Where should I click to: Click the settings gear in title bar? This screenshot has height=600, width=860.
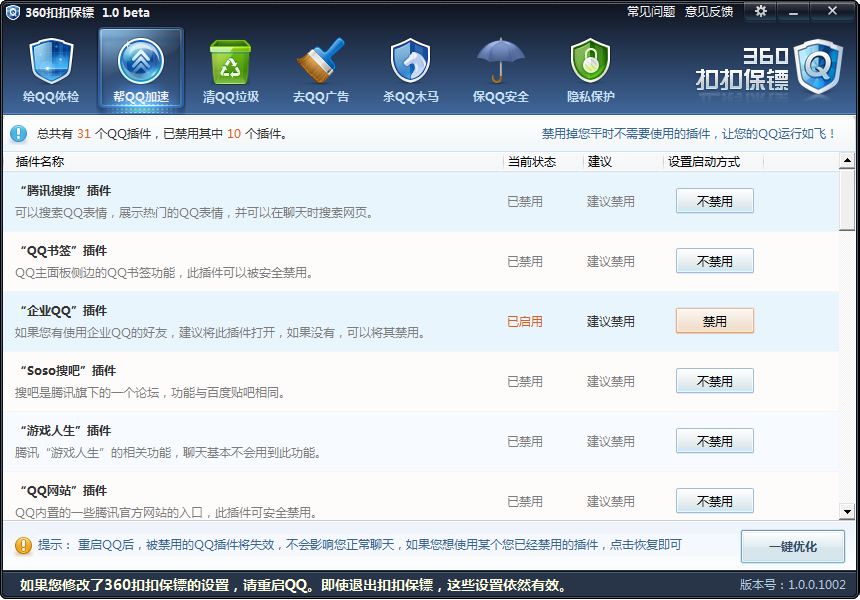point(761,11)
